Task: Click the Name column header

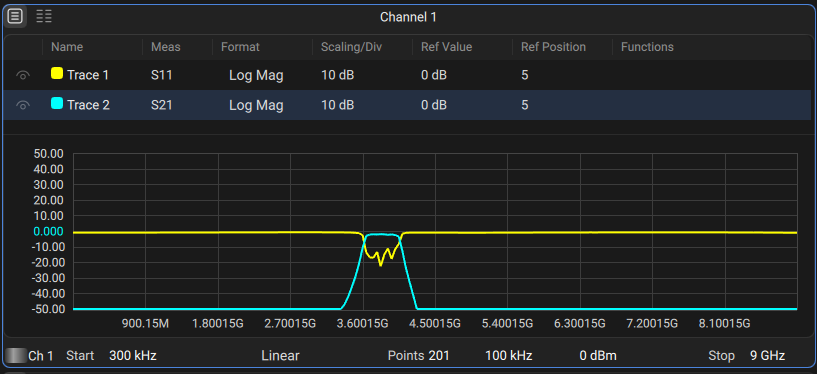Action: tap(67, 47)
